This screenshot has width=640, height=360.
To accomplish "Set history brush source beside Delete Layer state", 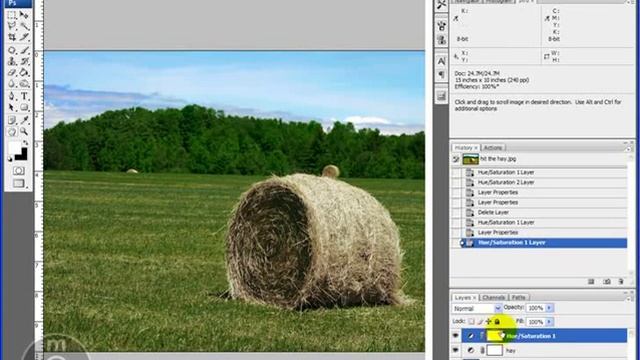I will coord(456,212).
